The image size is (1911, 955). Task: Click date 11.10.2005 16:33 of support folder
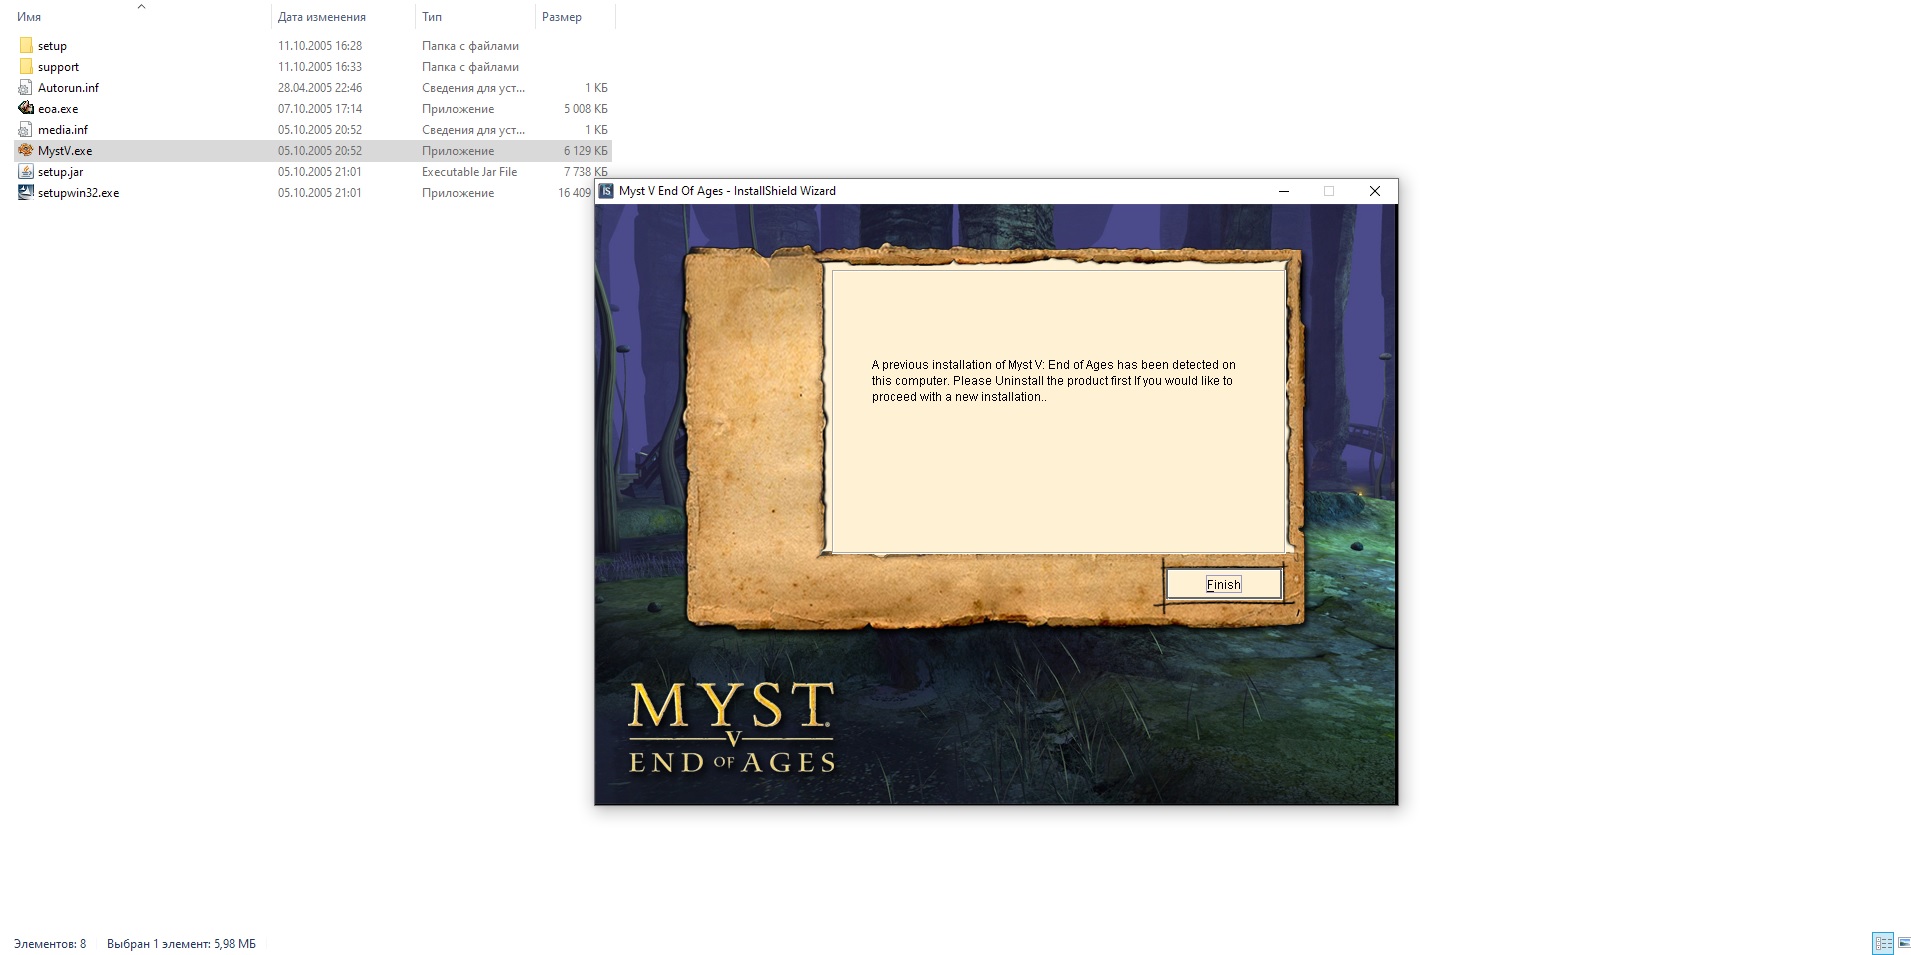tap(320, 67)
